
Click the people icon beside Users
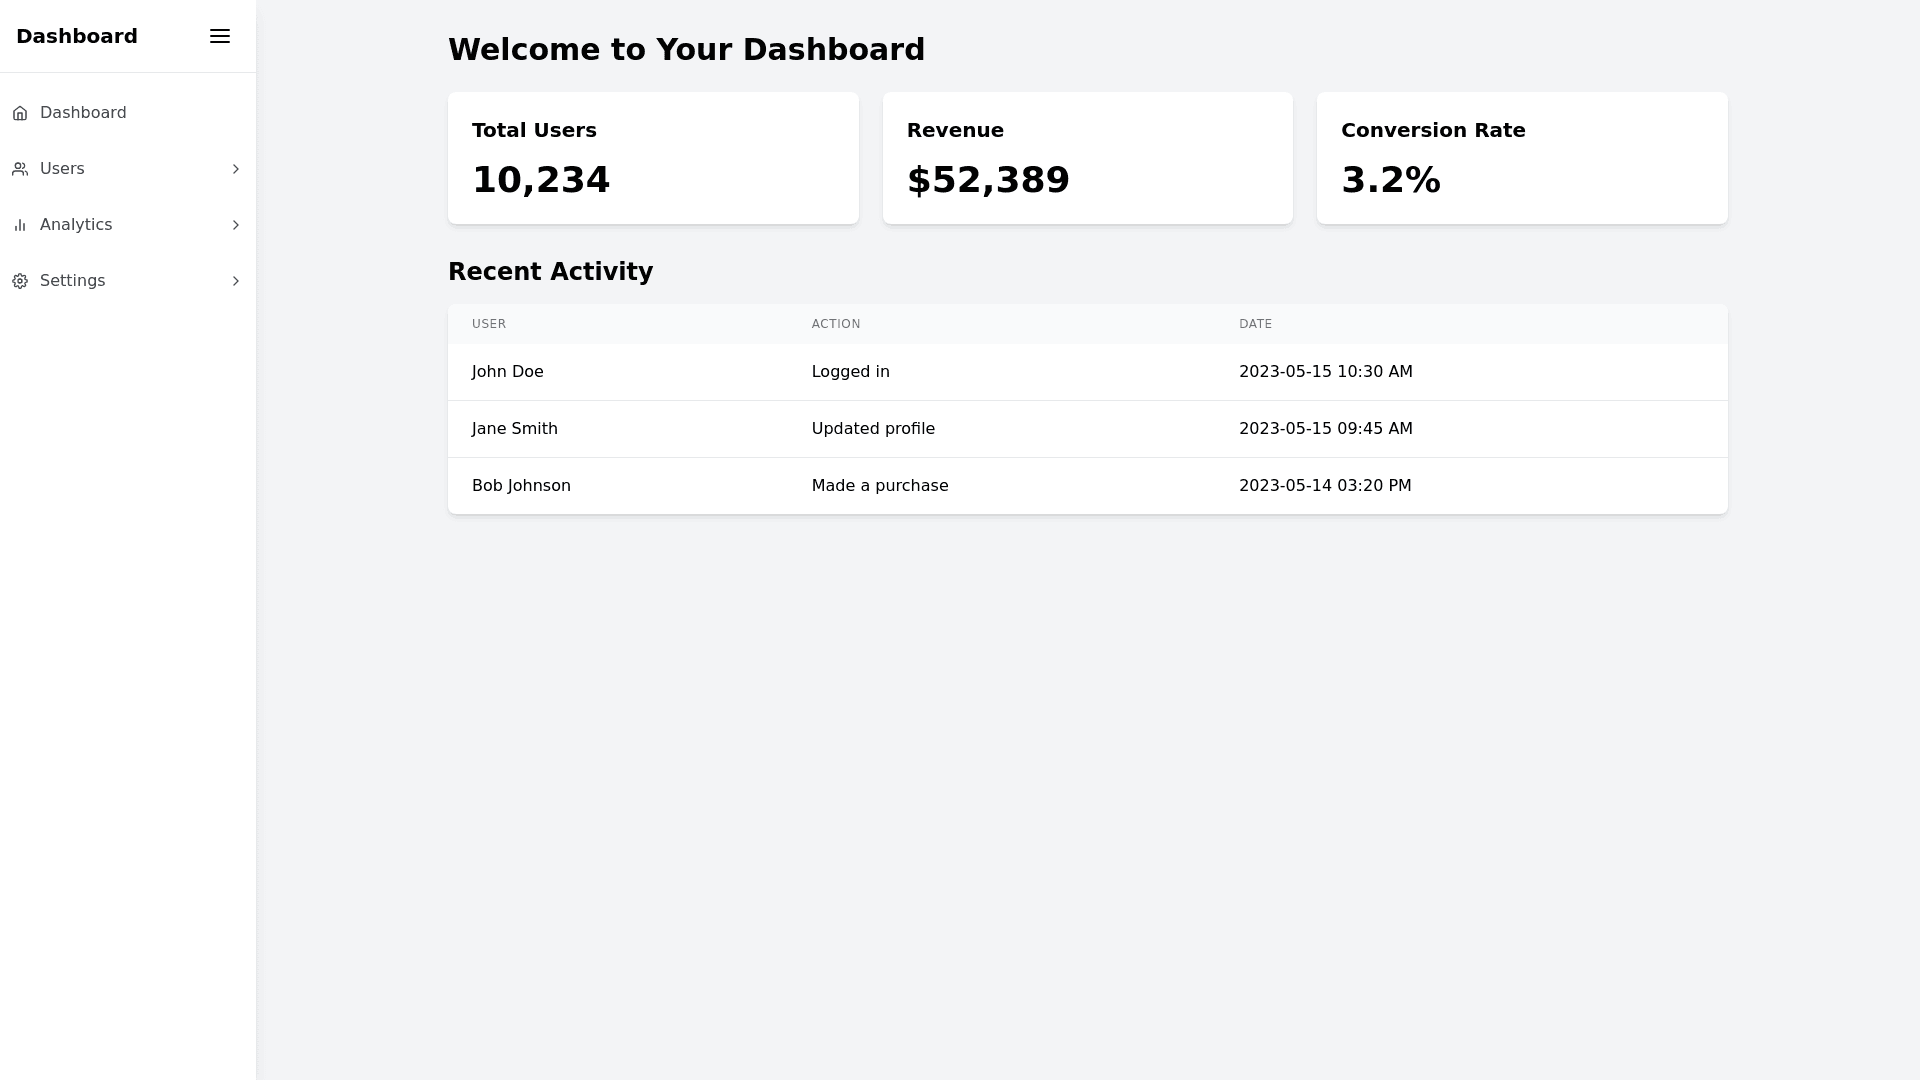pyautogui.click(x=20, y=169)
